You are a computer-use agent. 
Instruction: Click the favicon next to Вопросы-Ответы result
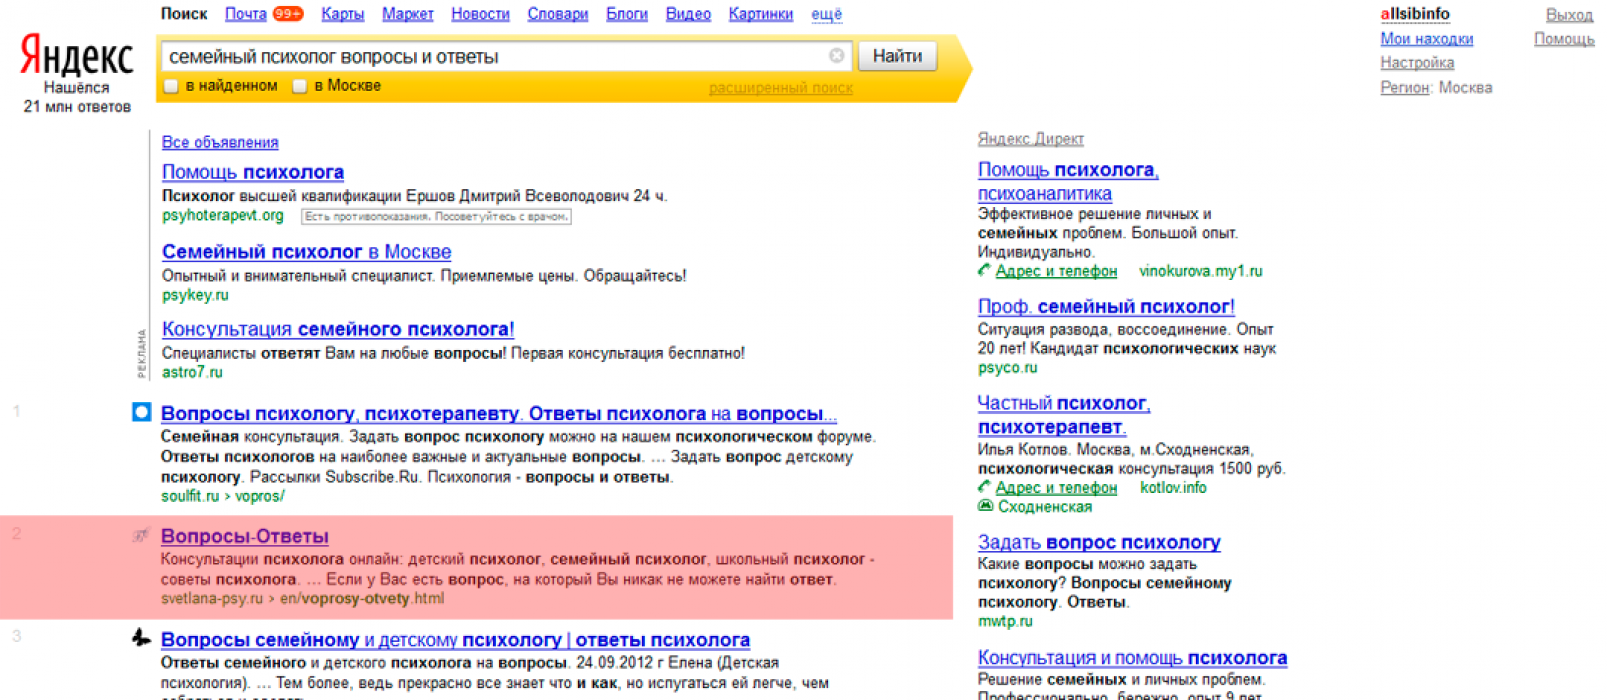141,536
